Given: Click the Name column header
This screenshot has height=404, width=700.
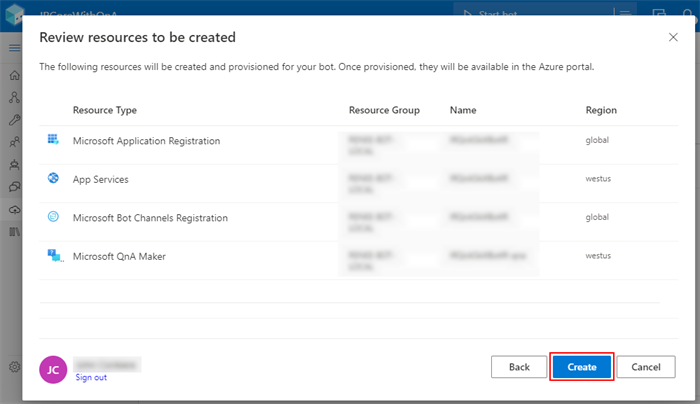Looking at the screenshot, I should (x=463, y=110).
